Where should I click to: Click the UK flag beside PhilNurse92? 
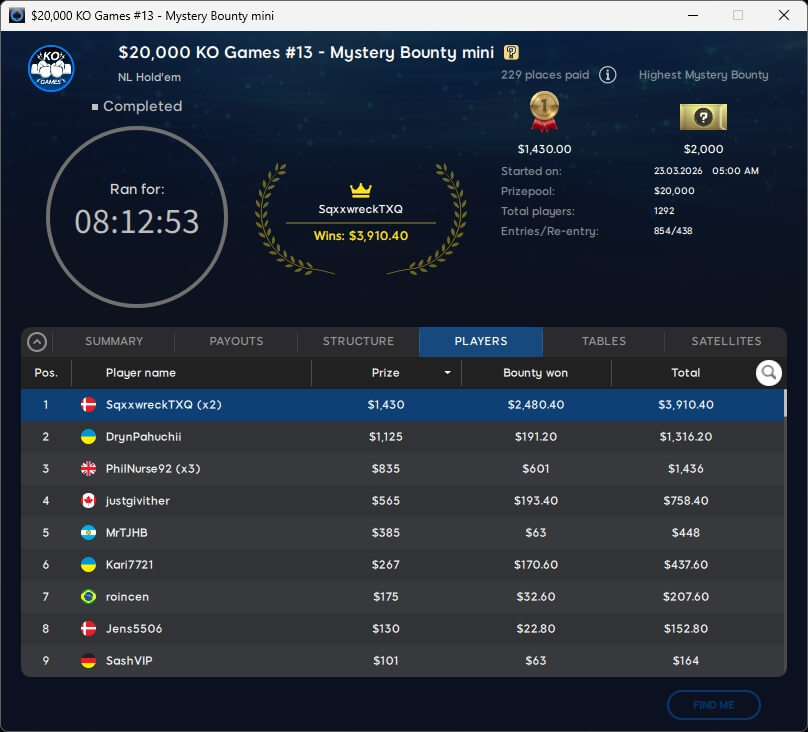[88, 469]
